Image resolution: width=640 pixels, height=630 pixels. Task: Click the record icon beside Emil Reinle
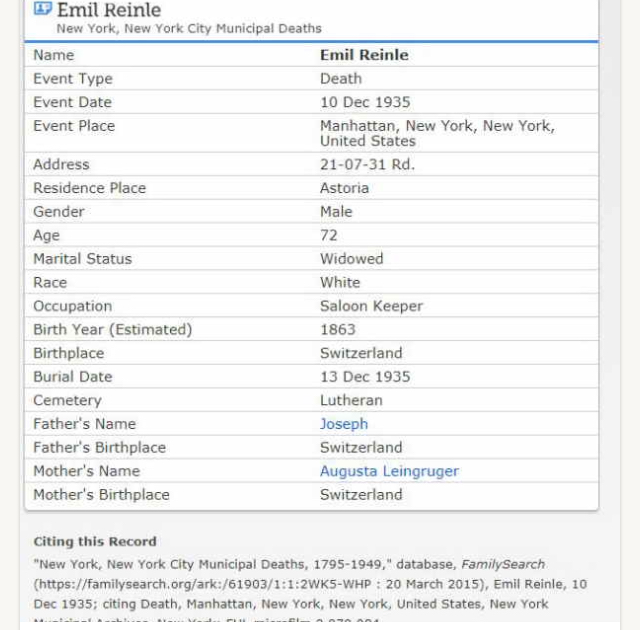[x=44, y=9]
